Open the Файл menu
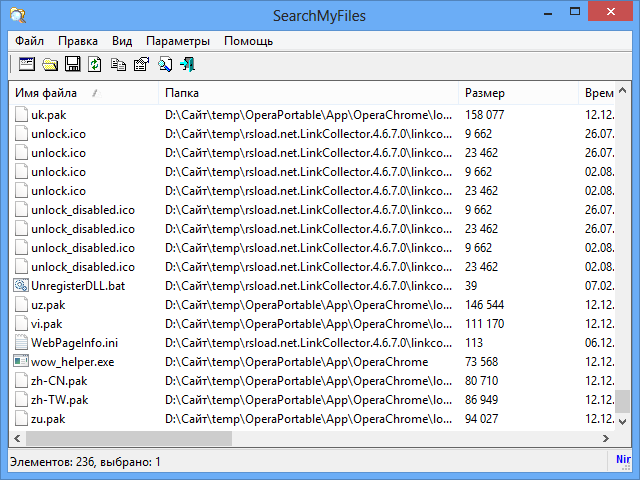 (x=29, y=41)
